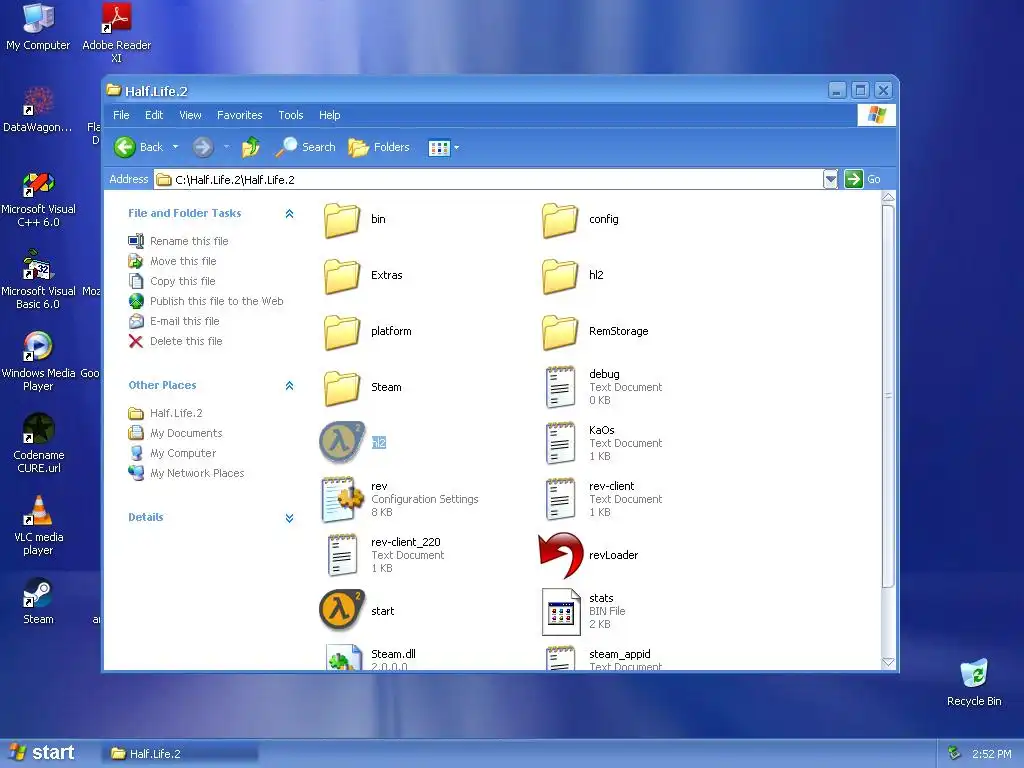Screen dimensions: 1024x768
Task: Go to My Computer in Other Places
Action: coord(183,453)
